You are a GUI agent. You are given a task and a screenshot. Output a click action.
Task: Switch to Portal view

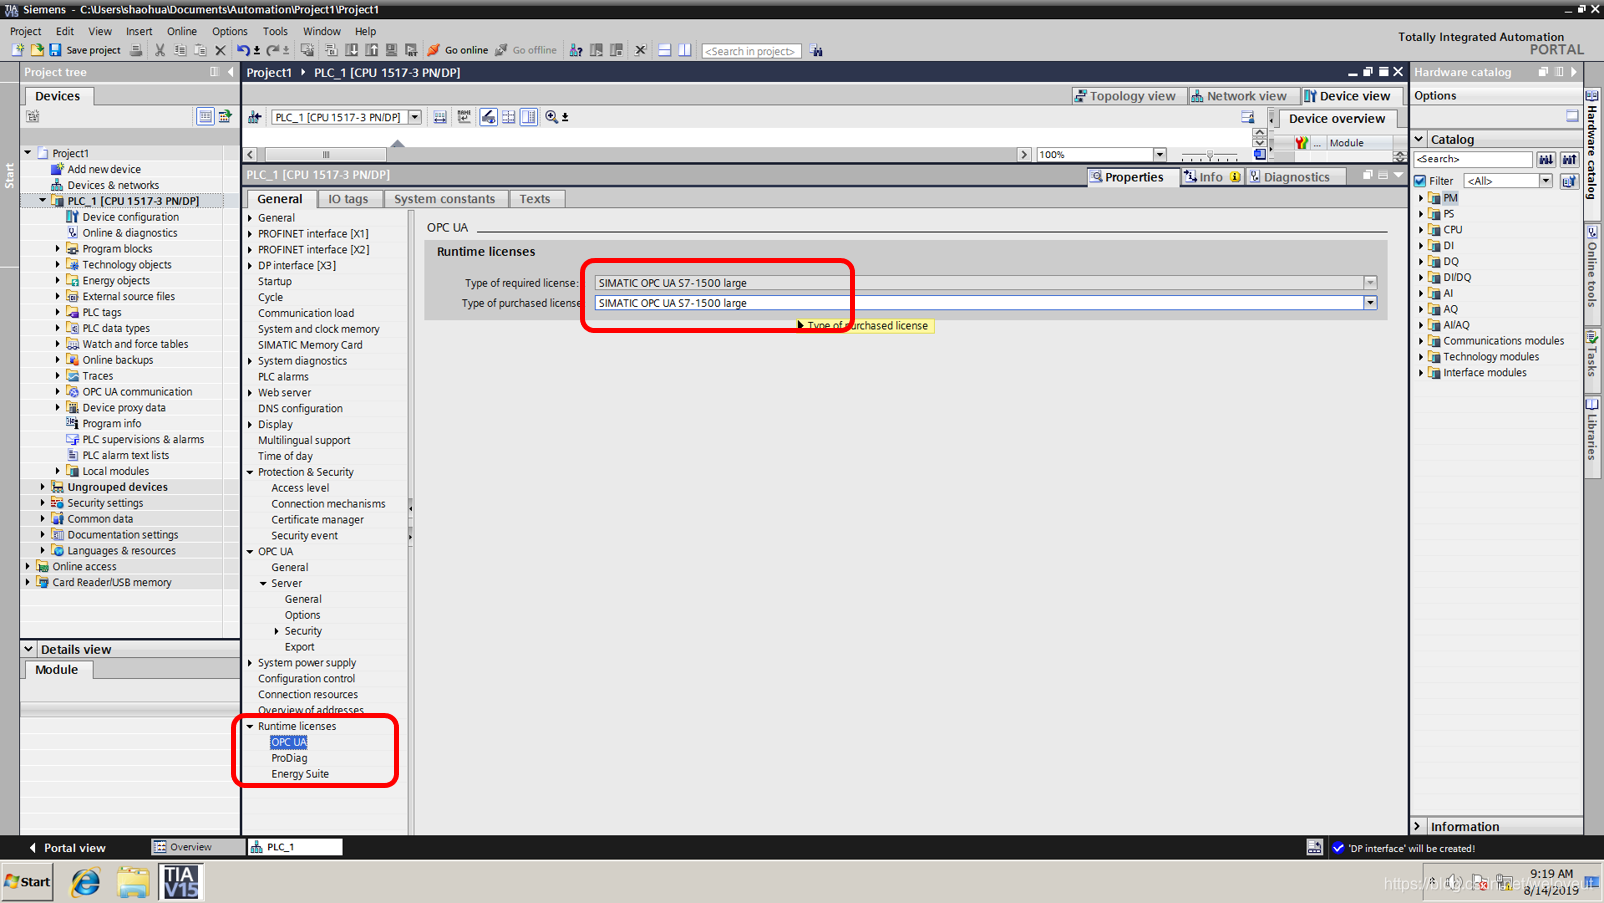tap(66, 848)
